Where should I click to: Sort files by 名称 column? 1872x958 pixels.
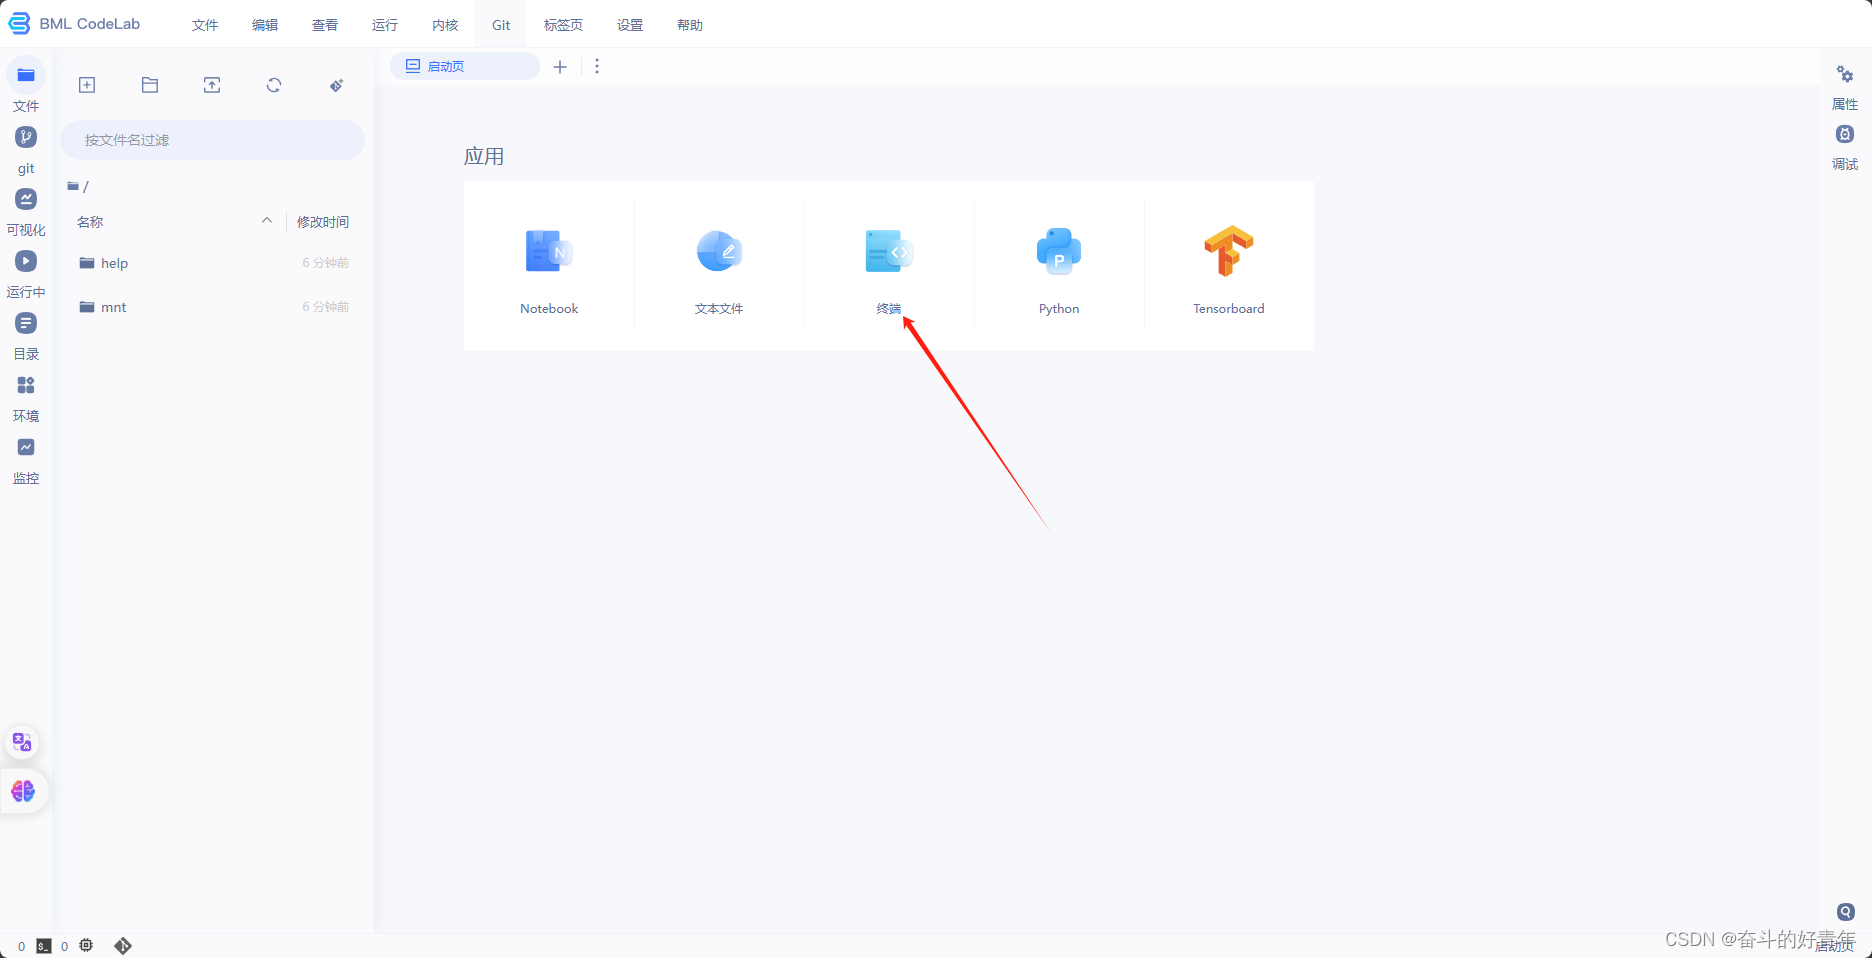[175, 222]
